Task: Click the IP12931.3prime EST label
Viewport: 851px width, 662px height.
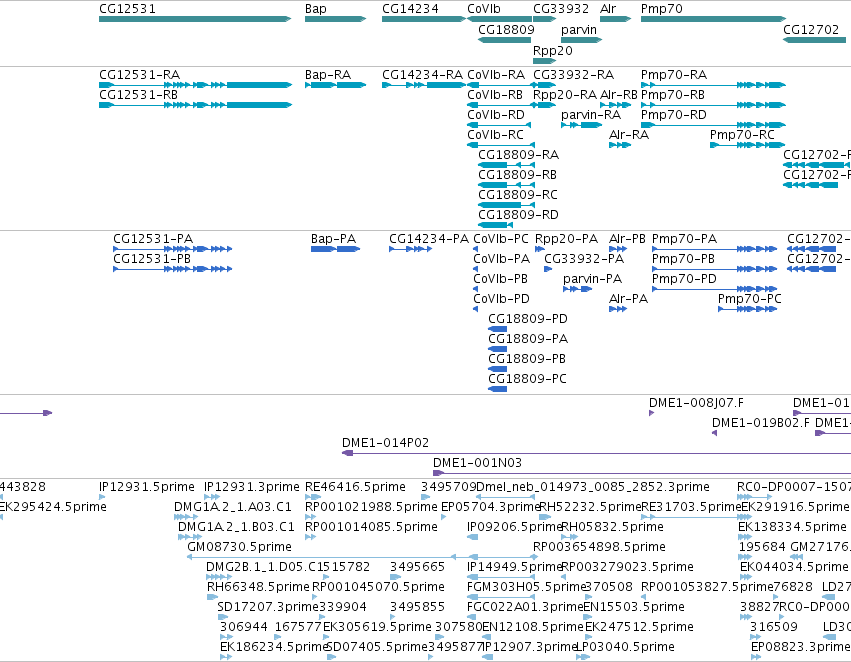Action: point(252,487)
